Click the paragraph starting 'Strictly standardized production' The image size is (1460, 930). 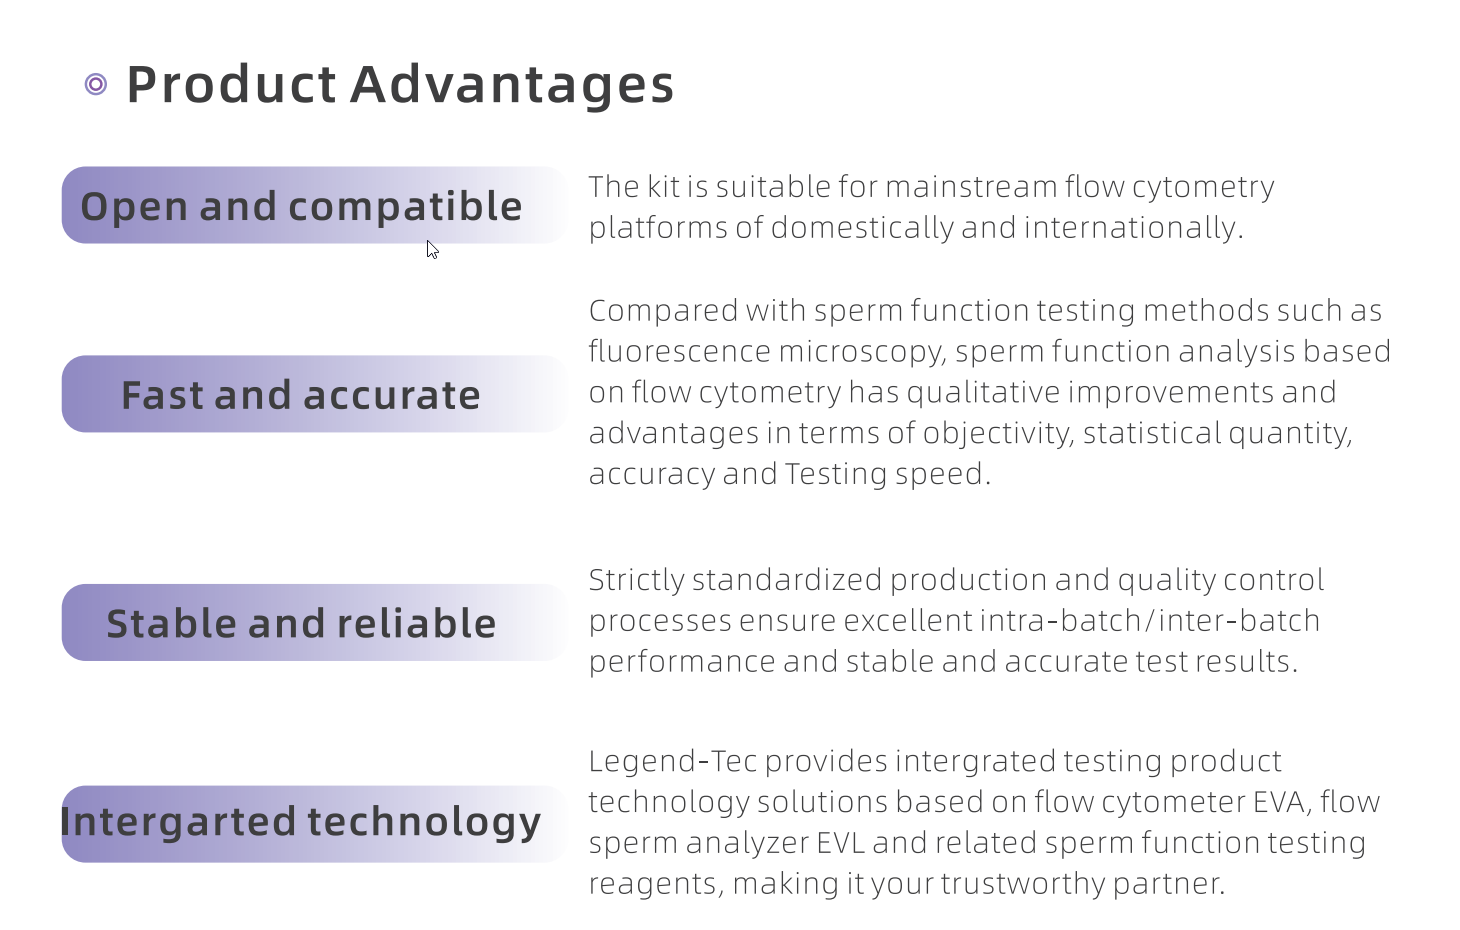[x=956, y=620]
